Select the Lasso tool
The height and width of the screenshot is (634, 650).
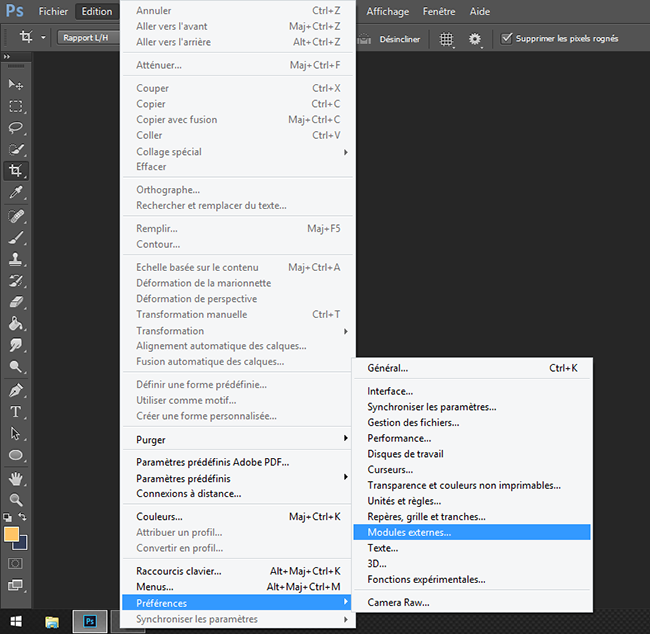pyautogui.click(x=16, y=128)
